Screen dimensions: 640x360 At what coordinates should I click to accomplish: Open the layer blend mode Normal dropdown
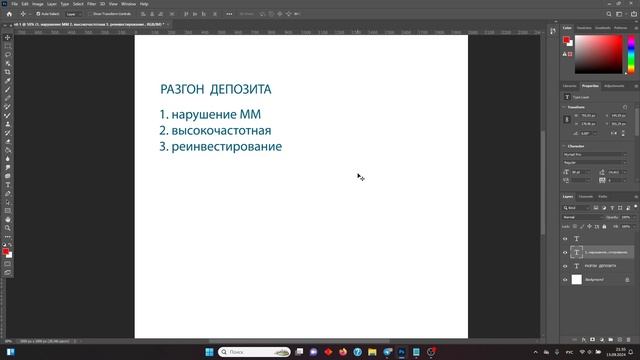(582, 217)
